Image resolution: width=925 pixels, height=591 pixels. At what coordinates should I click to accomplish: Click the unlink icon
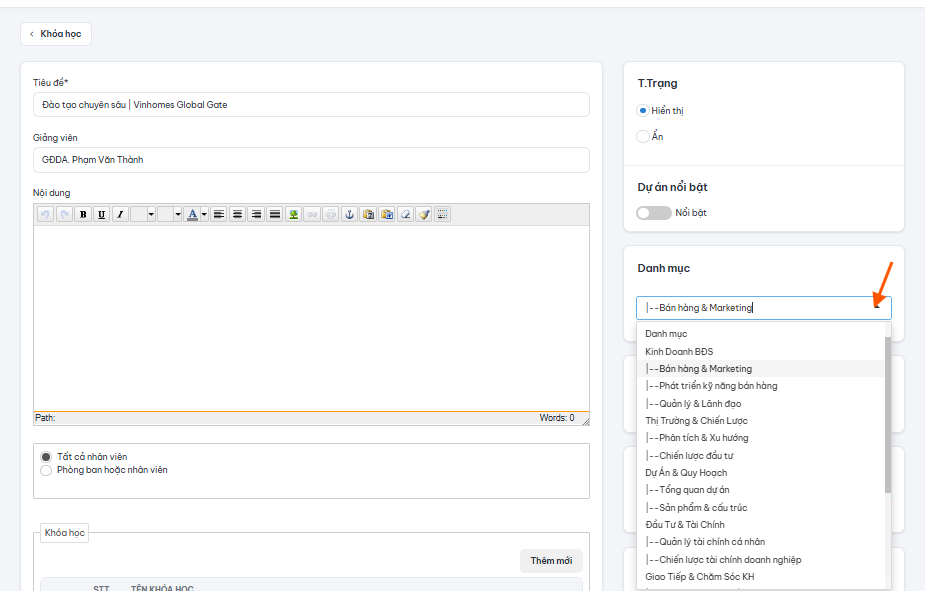pos(331,214)
